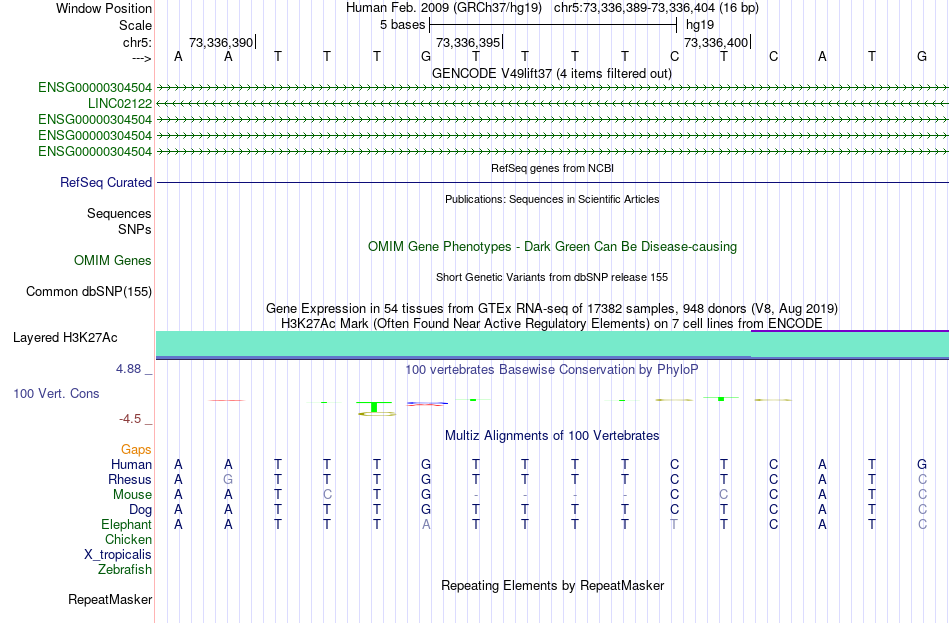Click the orange Gaps label
Viewport: 950px width, 623px height.
click(136, 450)
